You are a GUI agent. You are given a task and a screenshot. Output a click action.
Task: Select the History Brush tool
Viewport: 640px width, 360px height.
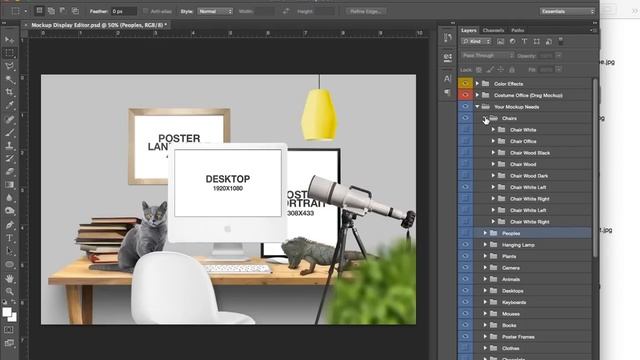[9, 158]
